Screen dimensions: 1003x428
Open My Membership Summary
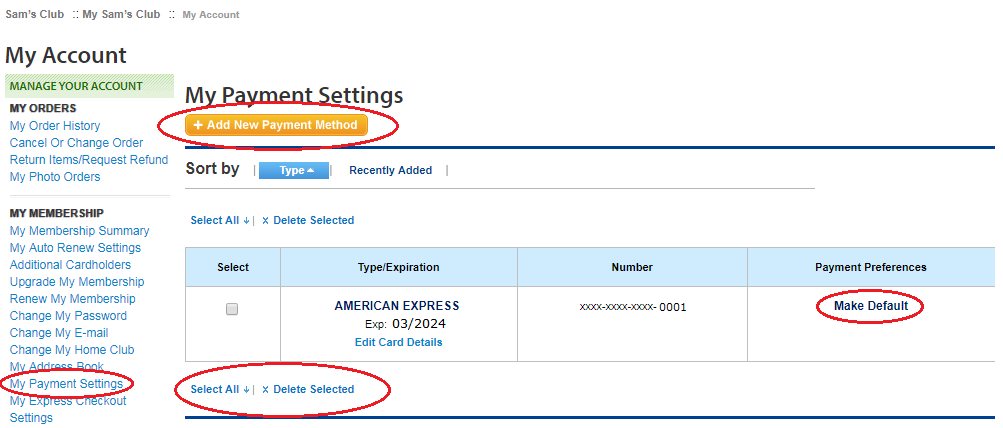coord(79,231)
